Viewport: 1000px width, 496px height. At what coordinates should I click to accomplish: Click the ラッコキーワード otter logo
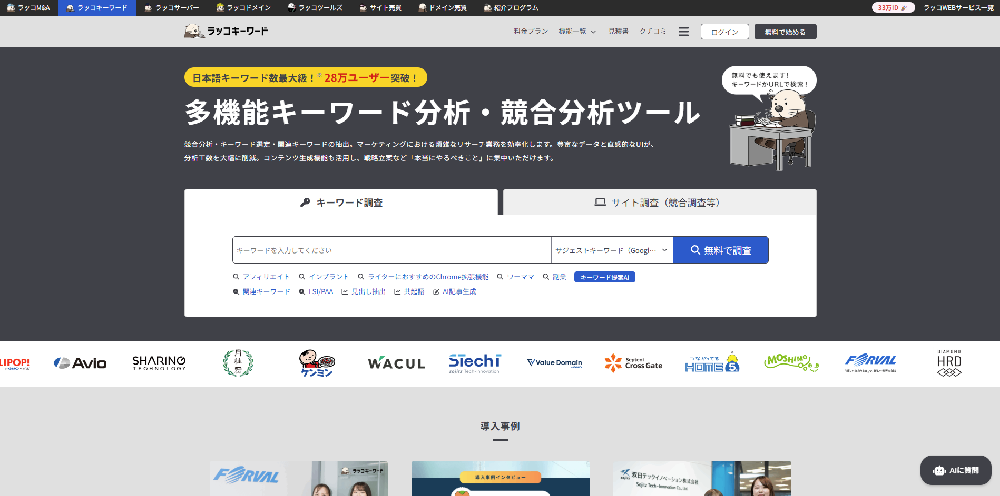226,31
